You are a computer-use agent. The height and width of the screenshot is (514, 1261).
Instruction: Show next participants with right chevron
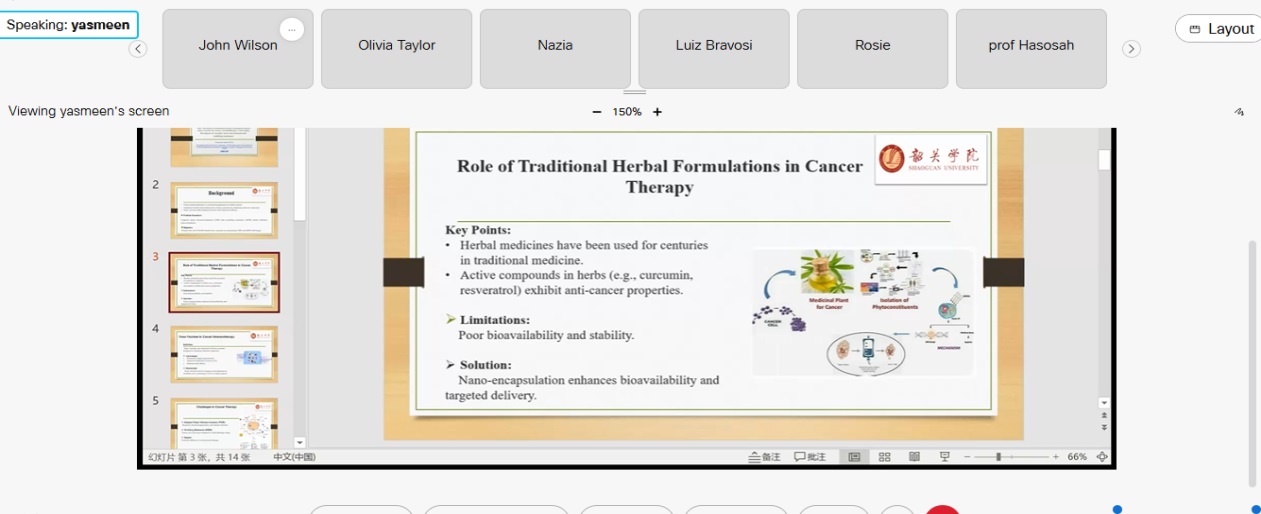tap(1131, 49)
